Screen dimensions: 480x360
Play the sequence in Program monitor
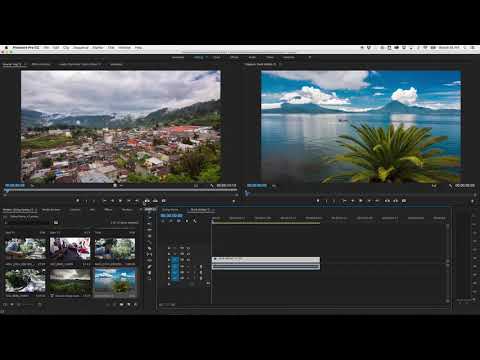361,201
